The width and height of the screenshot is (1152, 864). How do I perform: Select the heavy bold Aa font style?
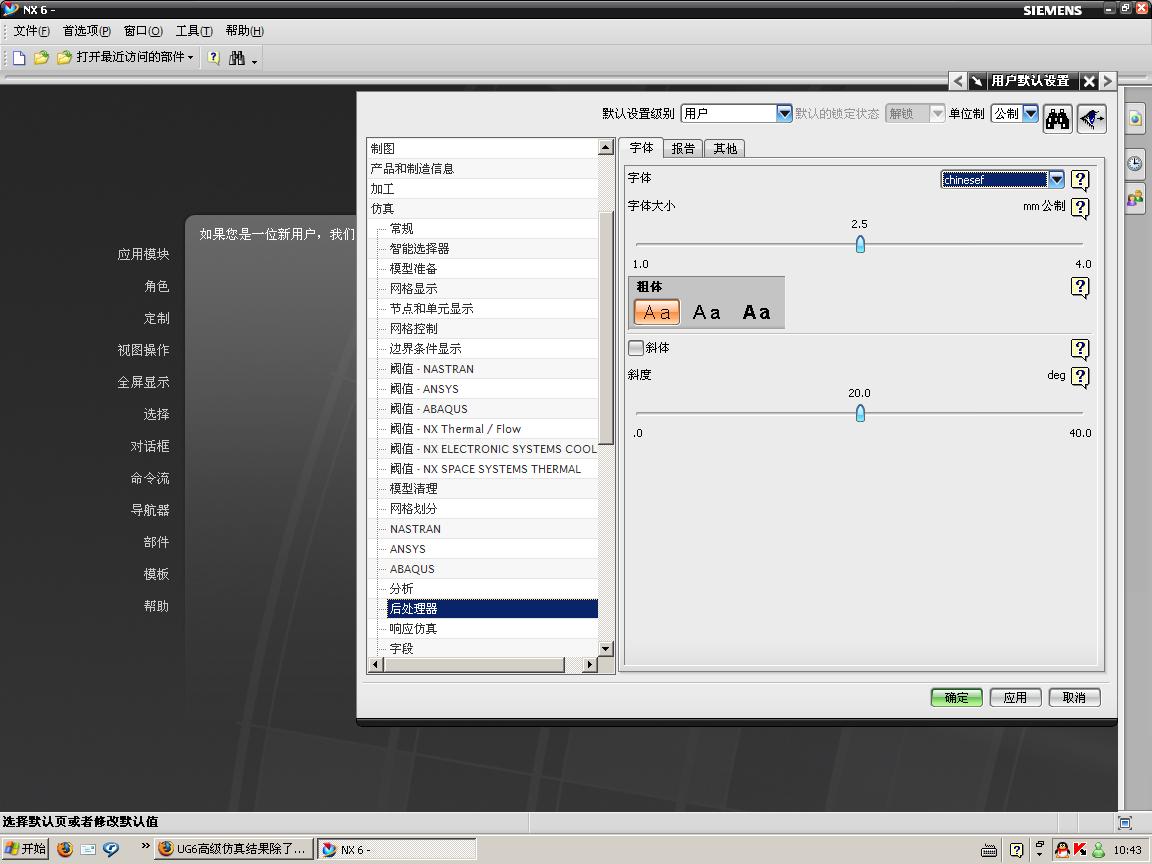pos(756,312)
